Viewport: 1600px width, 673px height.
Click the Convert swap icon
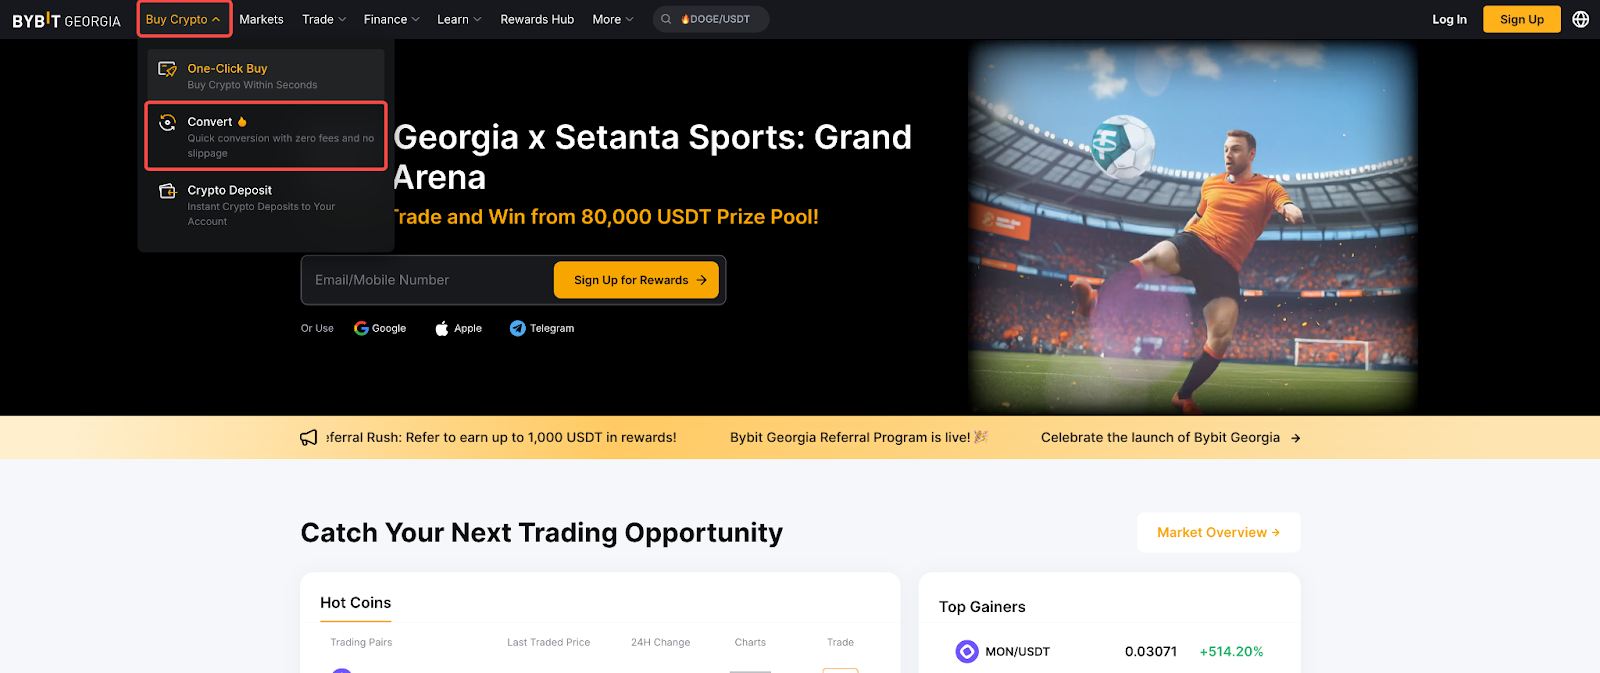[x=168, y=122]
